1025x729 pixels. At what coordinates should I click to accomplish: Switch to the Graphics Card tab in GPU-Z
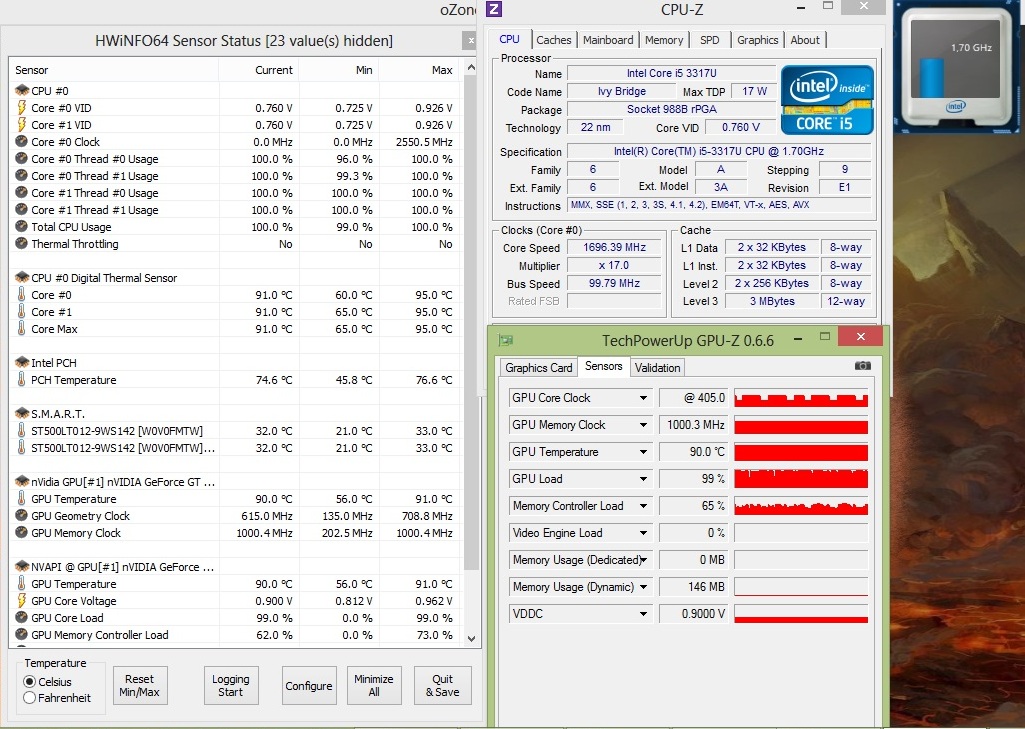pos(539,367)
